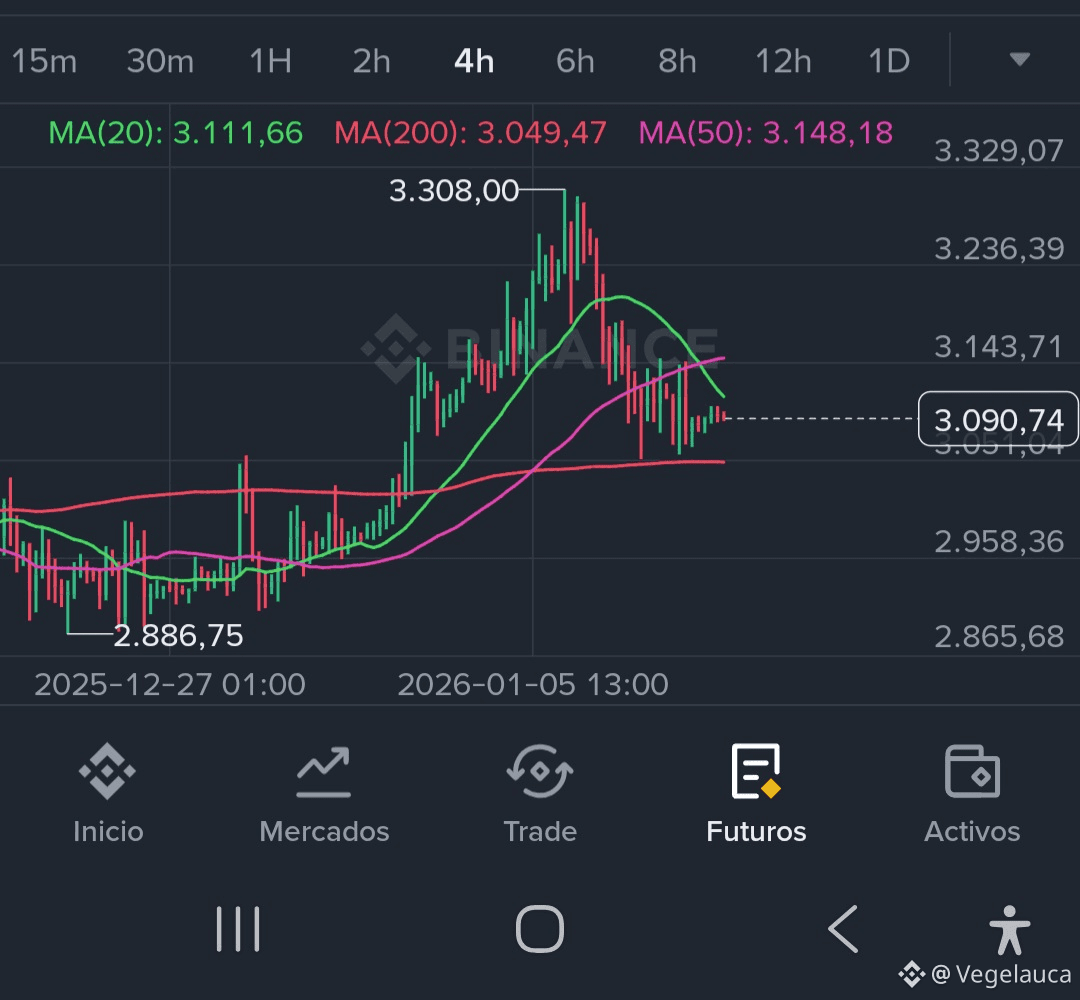Tap the Android recent apps icon
Screen dimensions: 1080x1000
point(238,929)
